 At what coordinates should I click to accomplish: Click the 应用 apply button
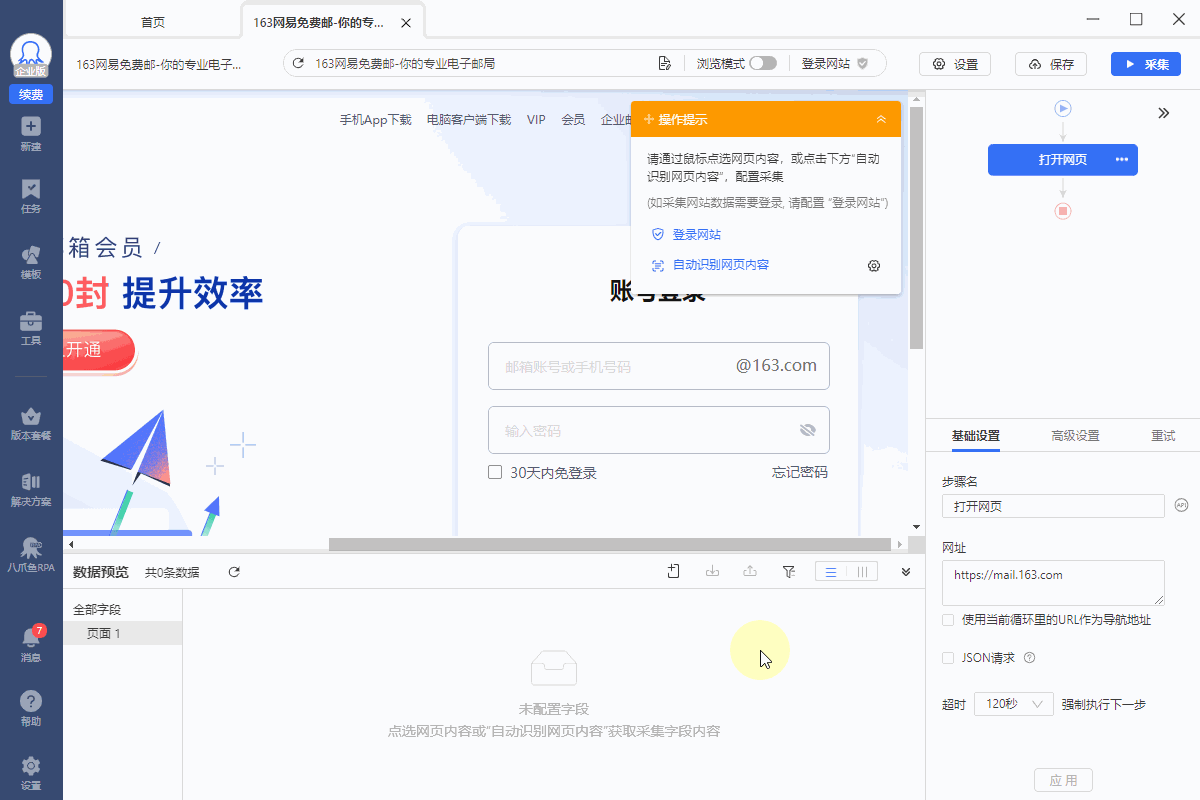(x=1063, y=780)
